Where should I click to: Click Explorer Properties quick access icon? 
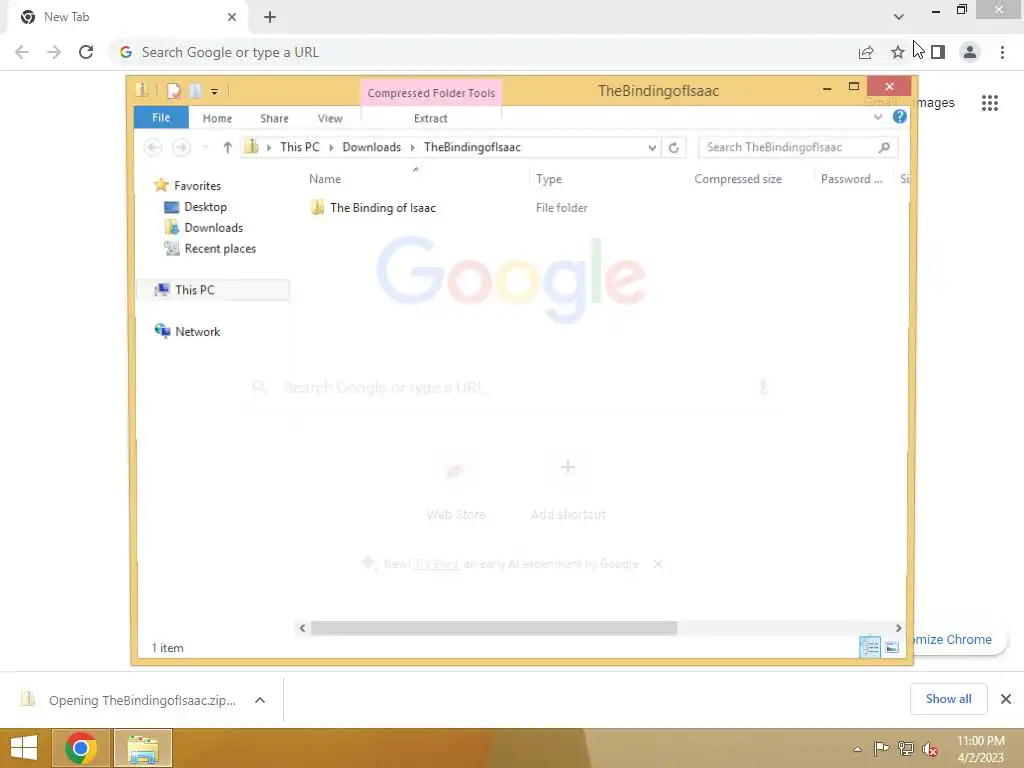coord(174,91)
